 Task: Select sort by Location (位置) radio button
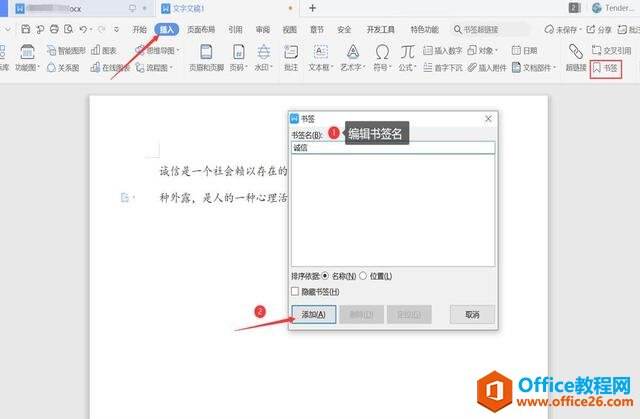click(363, 276)
